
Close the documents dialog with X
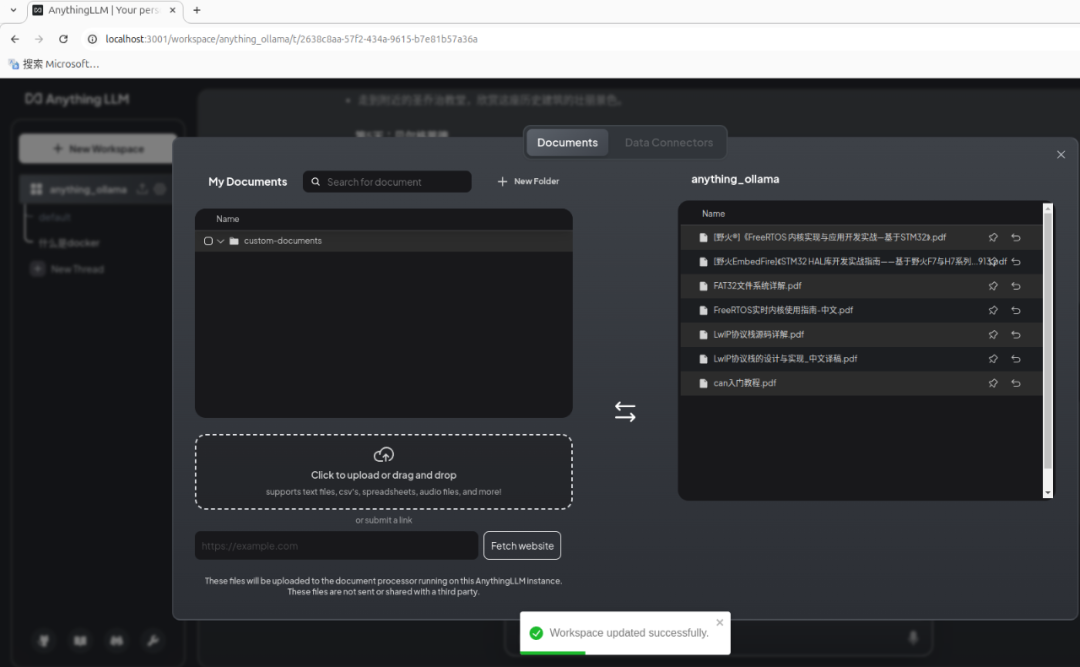pyautogui.click(x=1061, y=154)
